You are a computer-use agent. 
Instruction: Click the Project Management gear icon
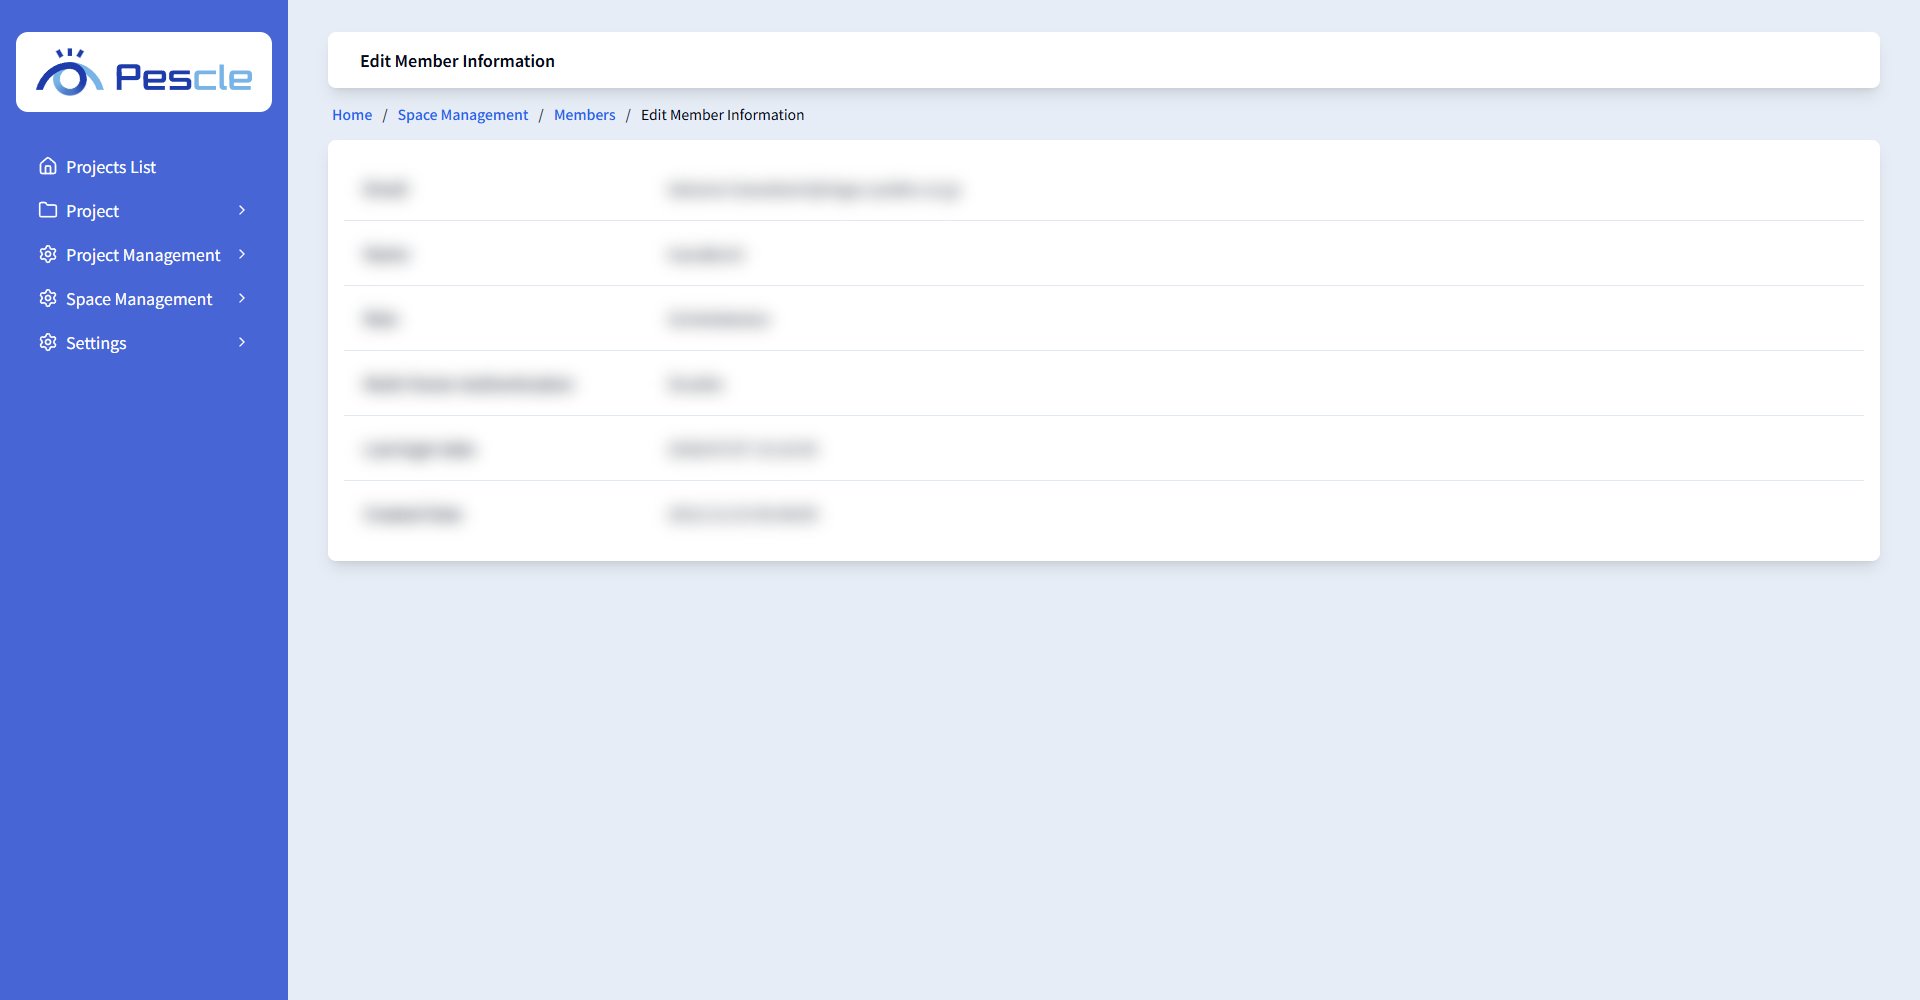point(48,254)
